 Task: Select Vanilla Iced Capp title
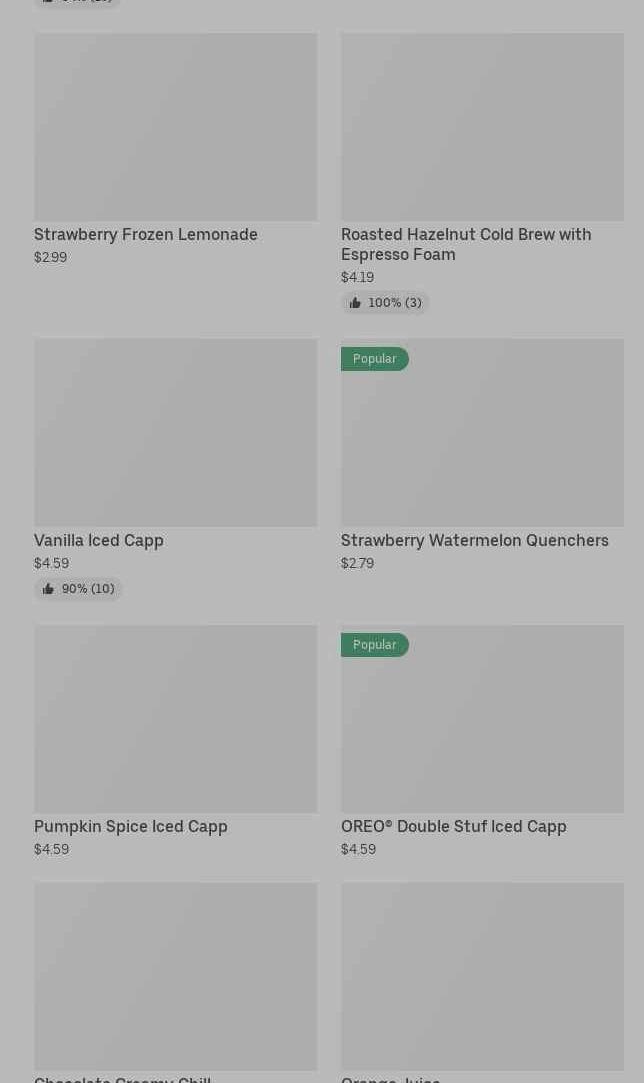coord(99,540)
